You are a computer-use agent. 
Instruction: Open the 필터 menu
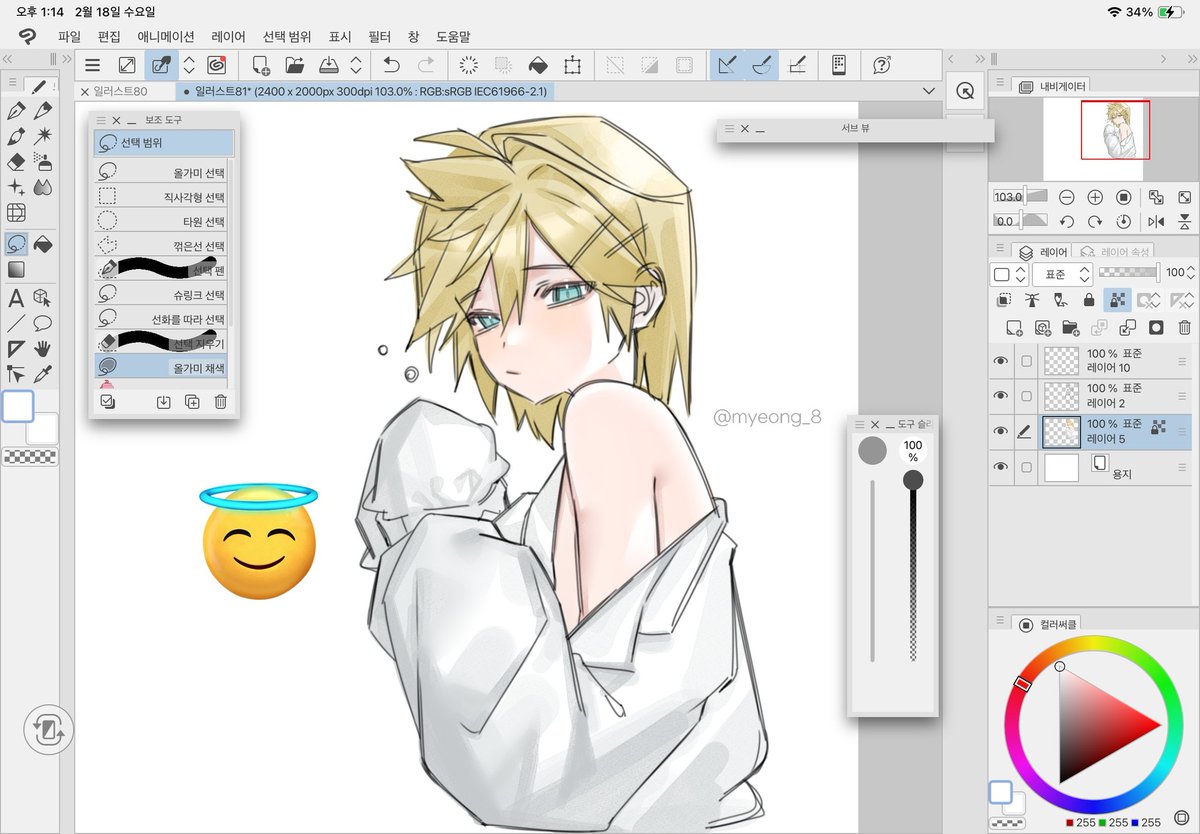[380, 36]
